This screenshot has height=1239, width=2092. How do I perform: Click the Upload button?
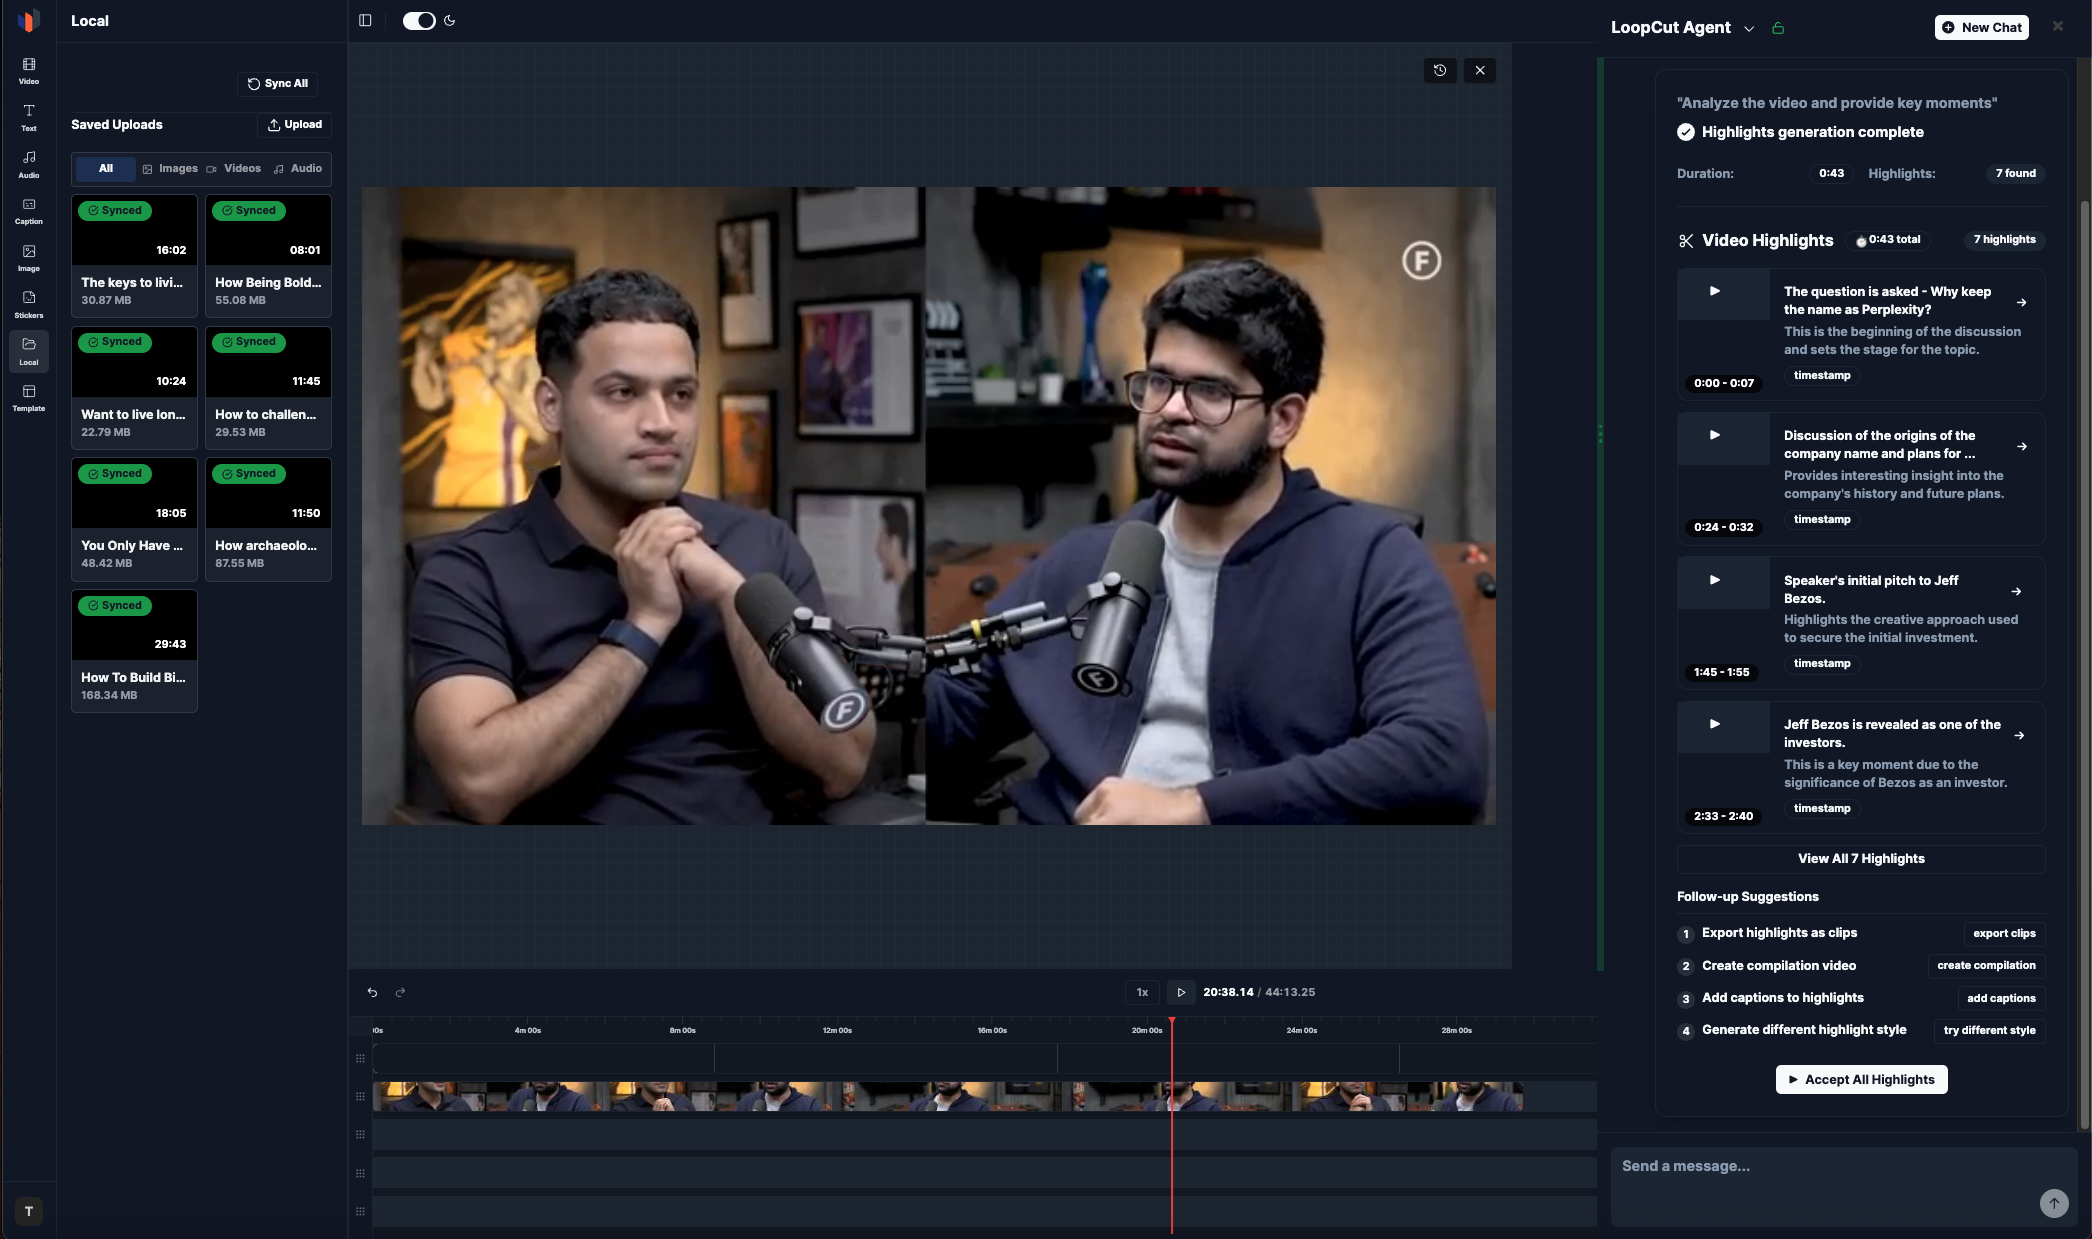pyautogui.click(x=295, y=124)
